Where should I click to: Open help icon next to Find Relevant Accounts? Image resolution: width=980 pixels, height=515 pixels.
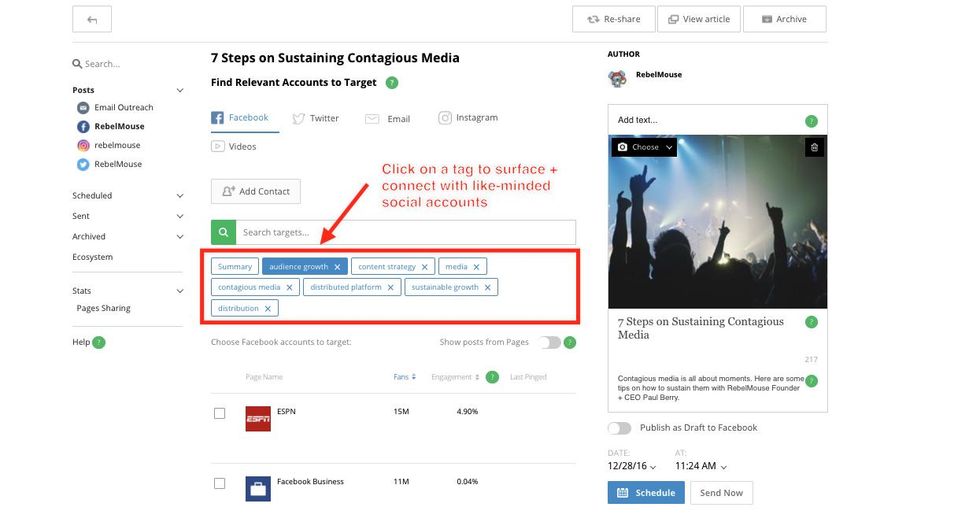click(x=392, y=83)
